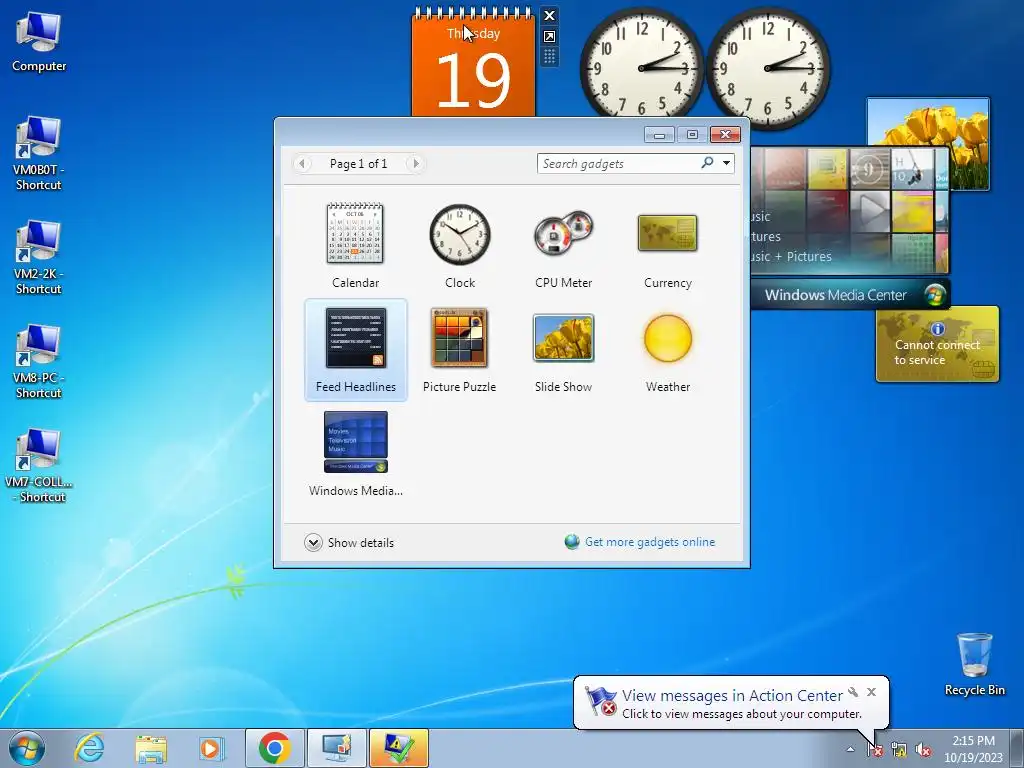The image size is (1024, 768).
Task: Click the Search gadgets input field
Action: [x=617, y=163]
